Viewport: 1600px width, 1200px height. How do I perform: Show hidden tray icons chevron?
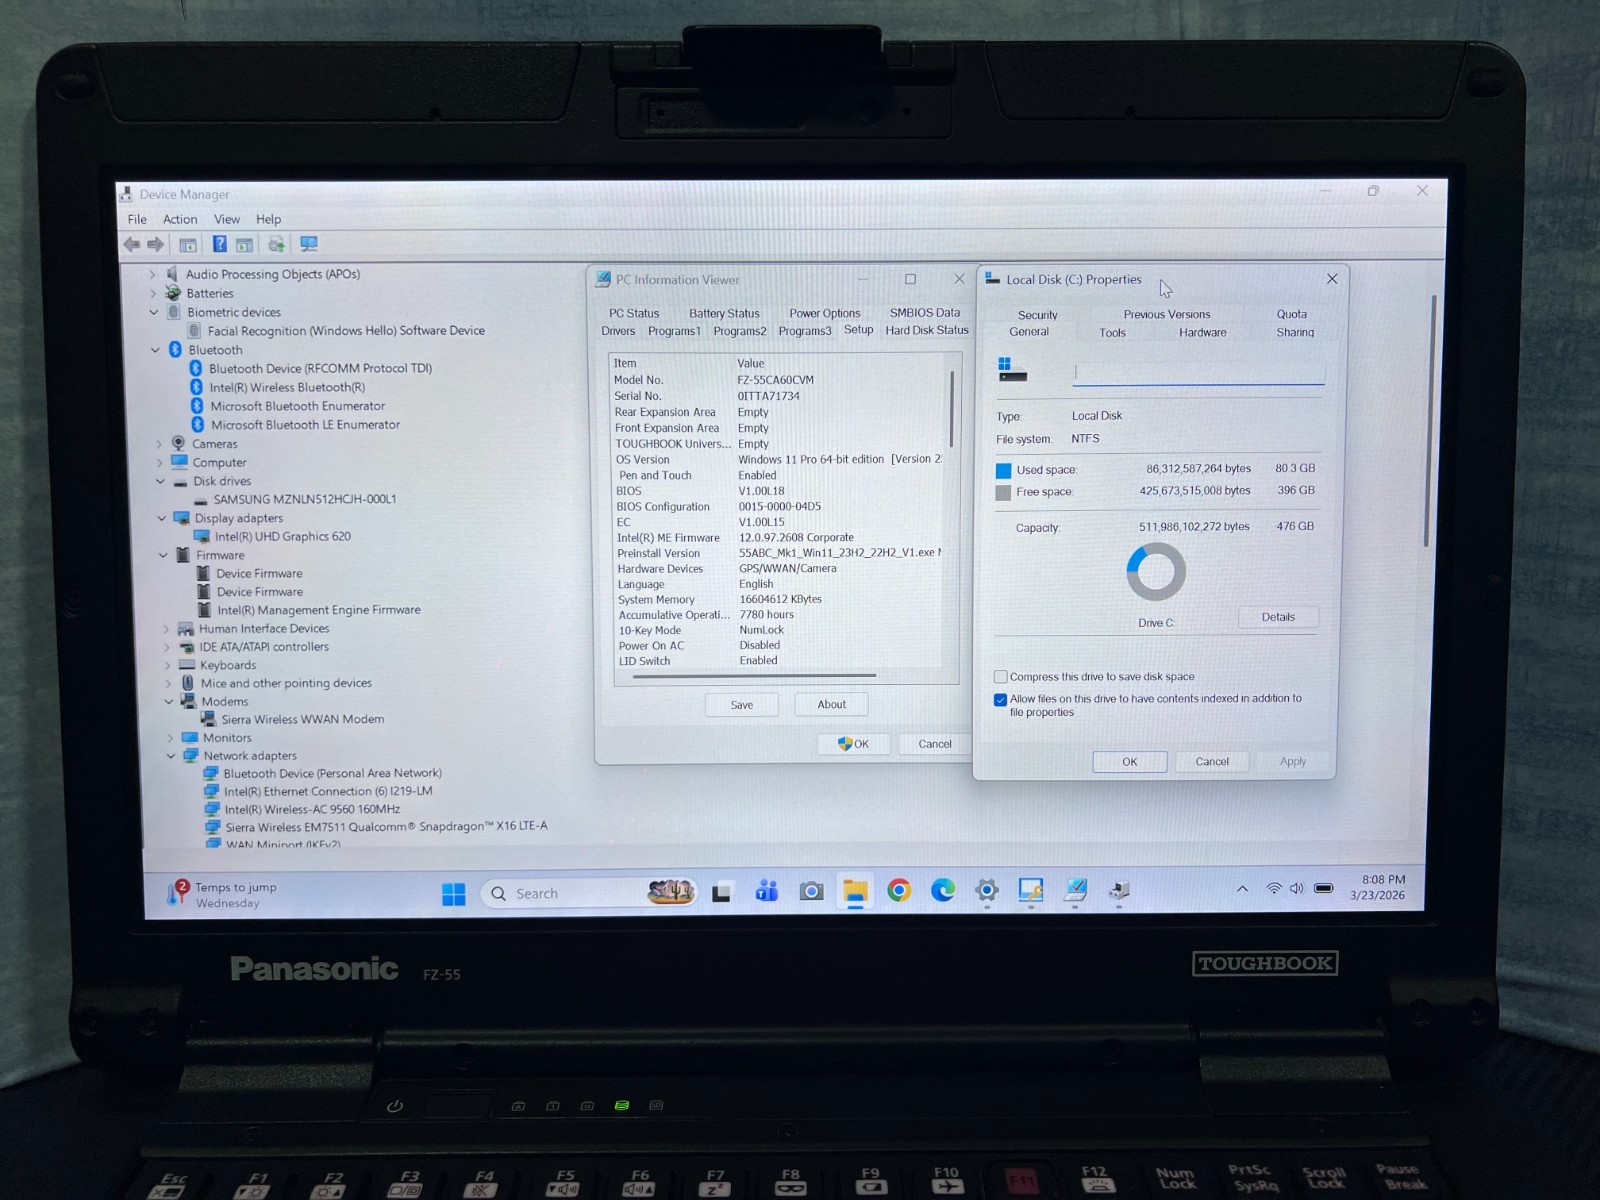coord(1242,888)
